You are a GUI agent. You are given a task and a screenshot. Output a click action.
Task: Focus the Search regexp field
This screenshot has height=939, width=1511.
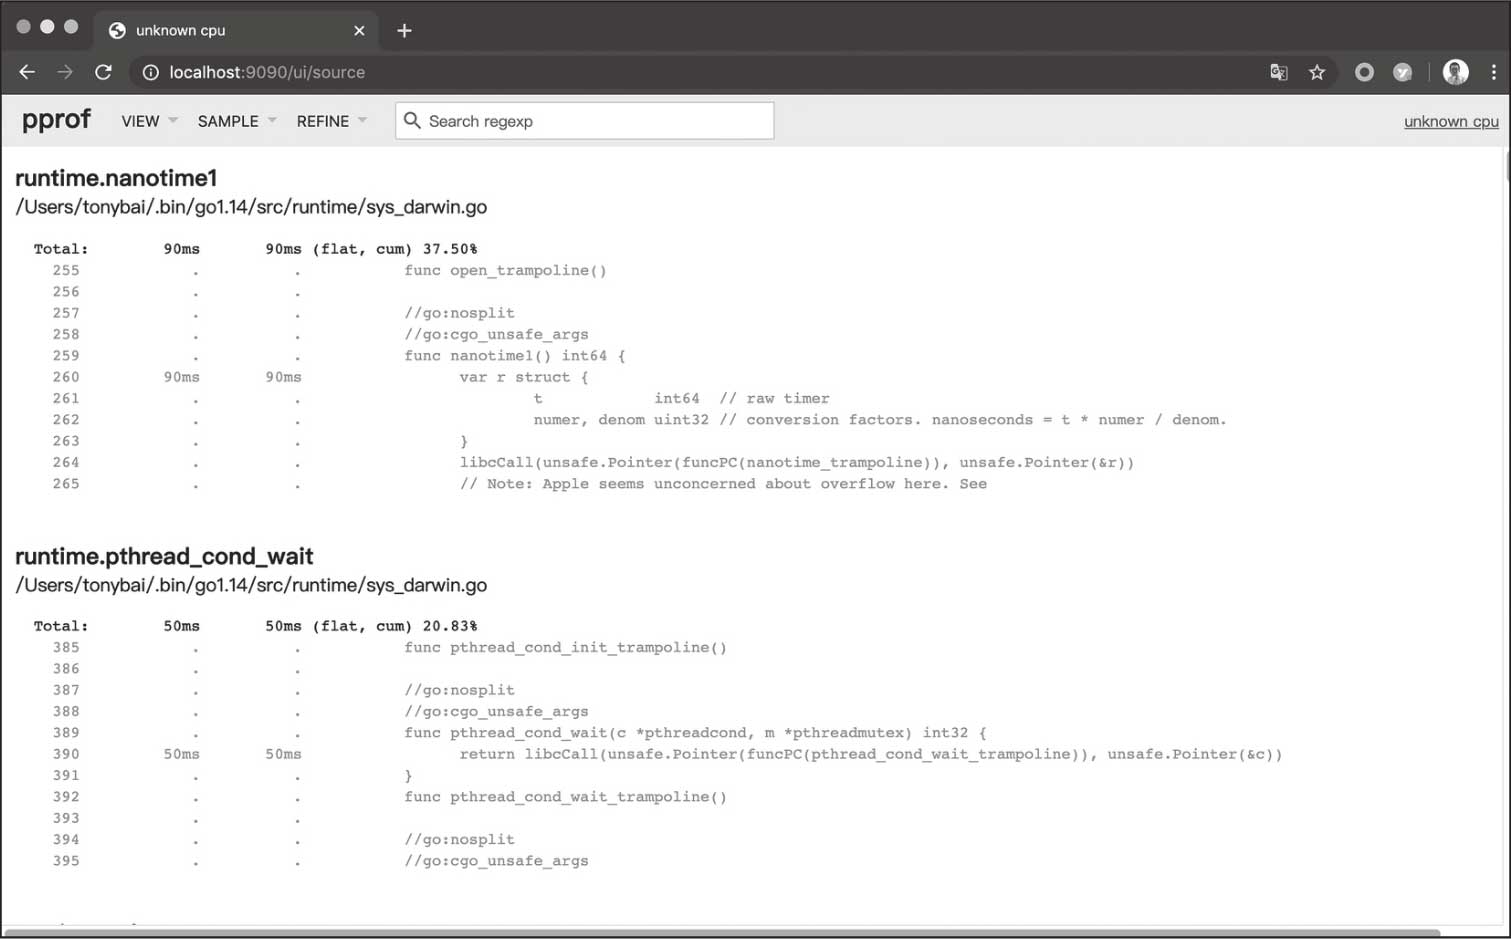tap(595, 121)
